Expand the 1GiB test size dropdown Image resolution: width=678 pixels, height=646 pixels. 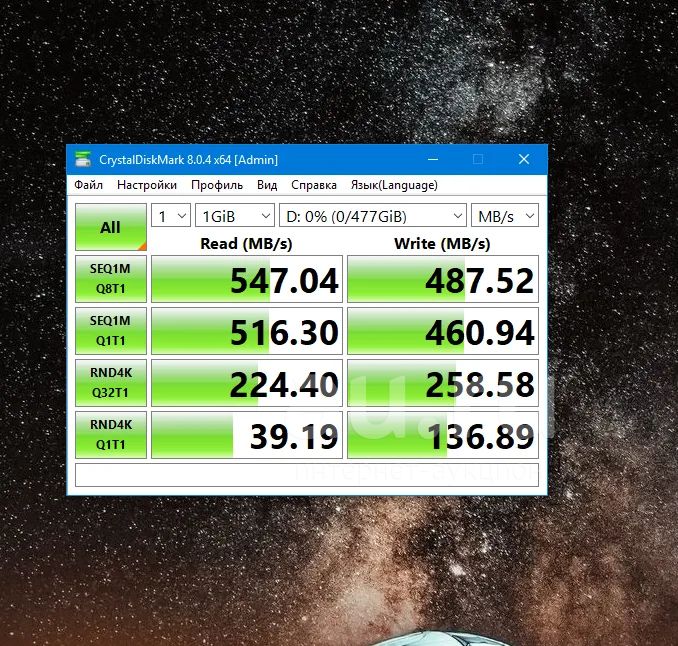tap(235, 215)
